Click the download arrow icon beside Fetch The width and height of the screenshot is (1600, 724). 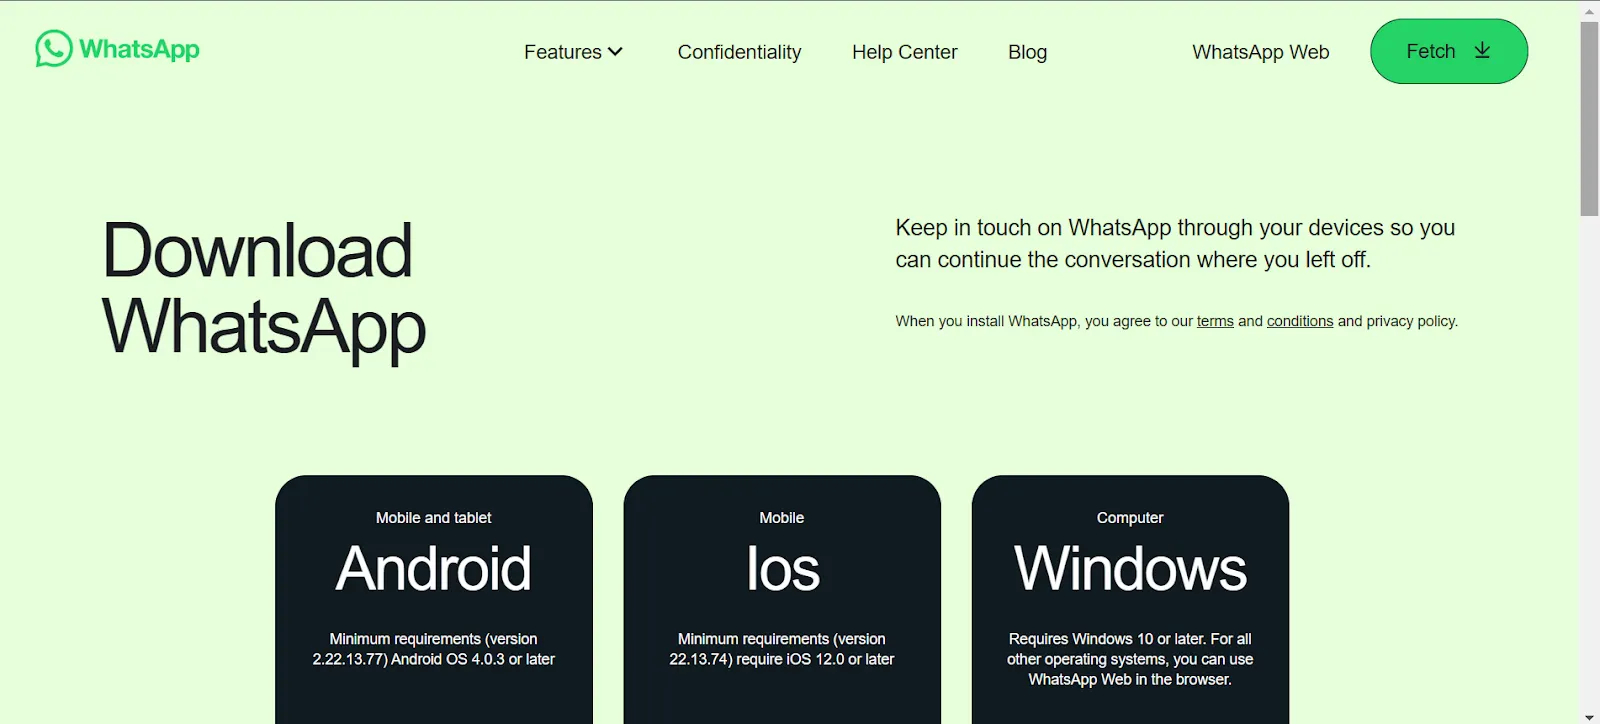1482,51
